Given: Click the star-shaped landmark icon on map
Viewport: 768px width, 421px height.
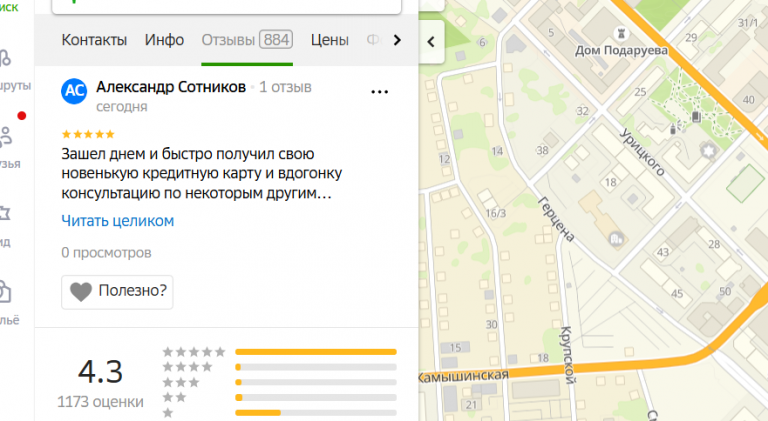Looking at the screenshot, I should [708, 151].
